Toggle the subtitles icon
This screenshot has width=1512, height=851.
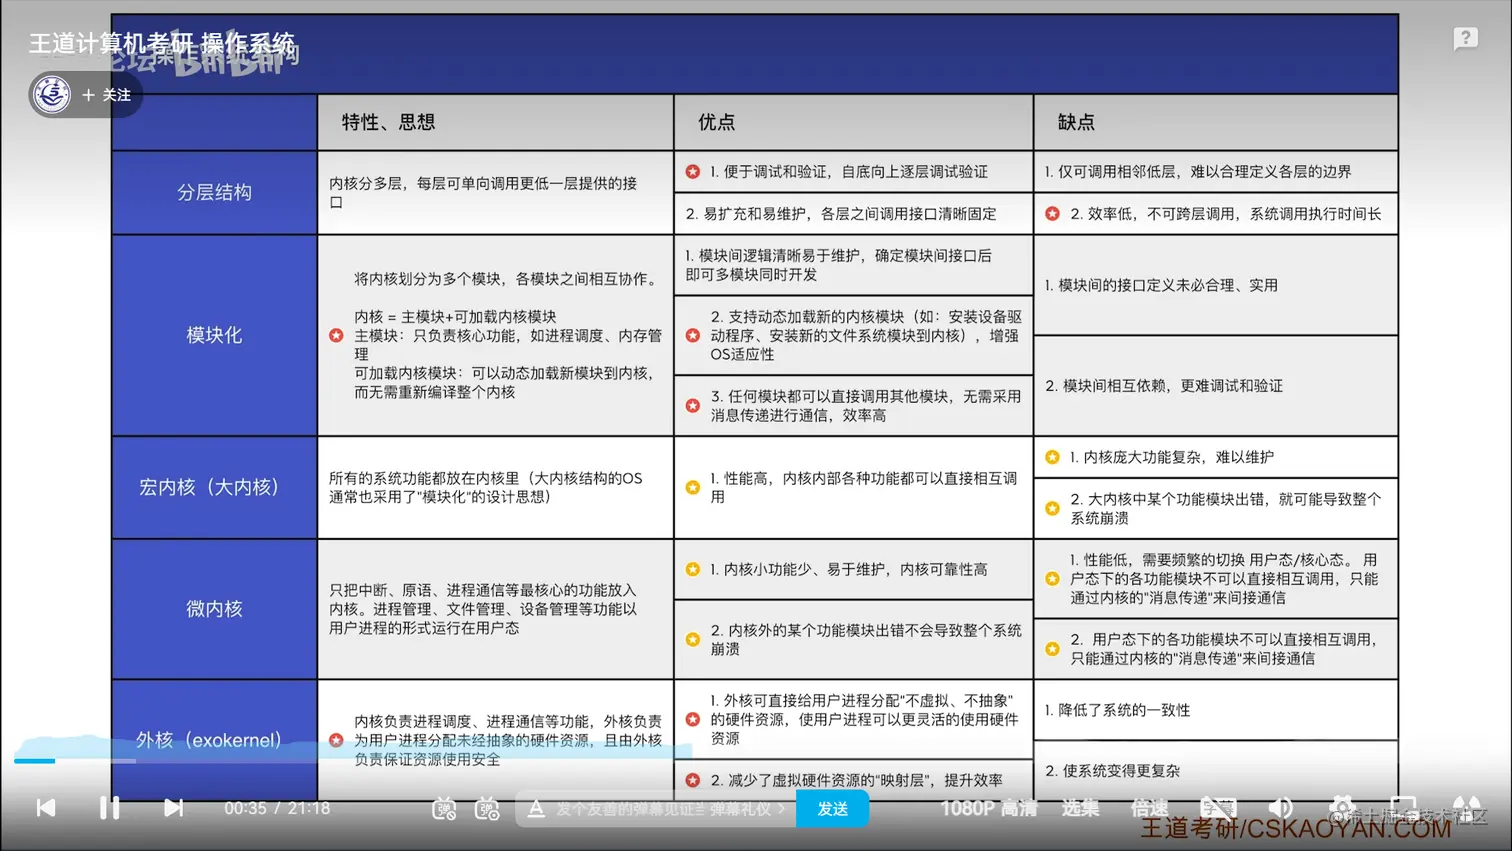(x=1218, y=808)
